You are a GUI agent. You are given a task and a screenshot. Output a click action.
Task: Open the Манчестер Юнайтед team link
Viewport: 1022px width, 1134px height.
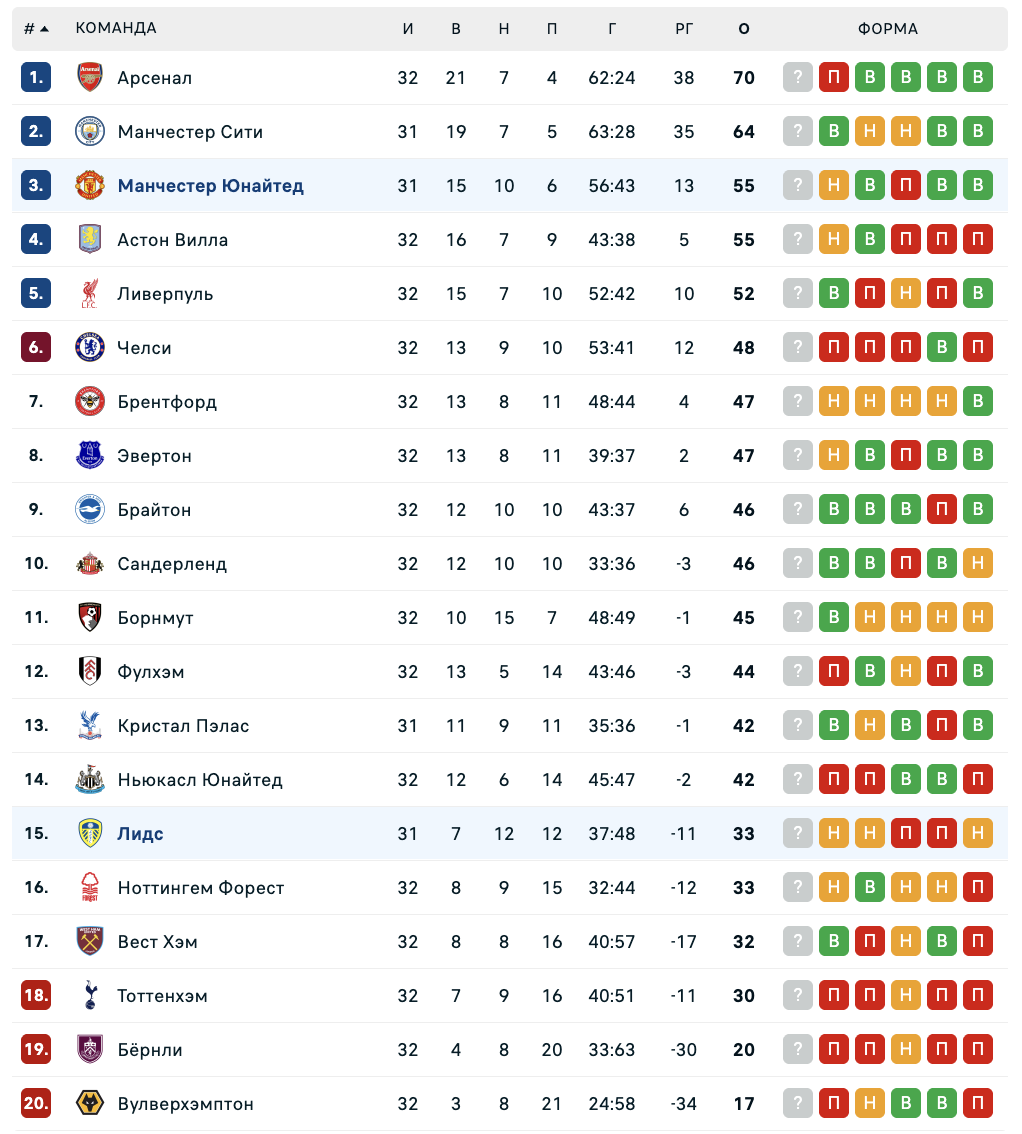point(210,186)
